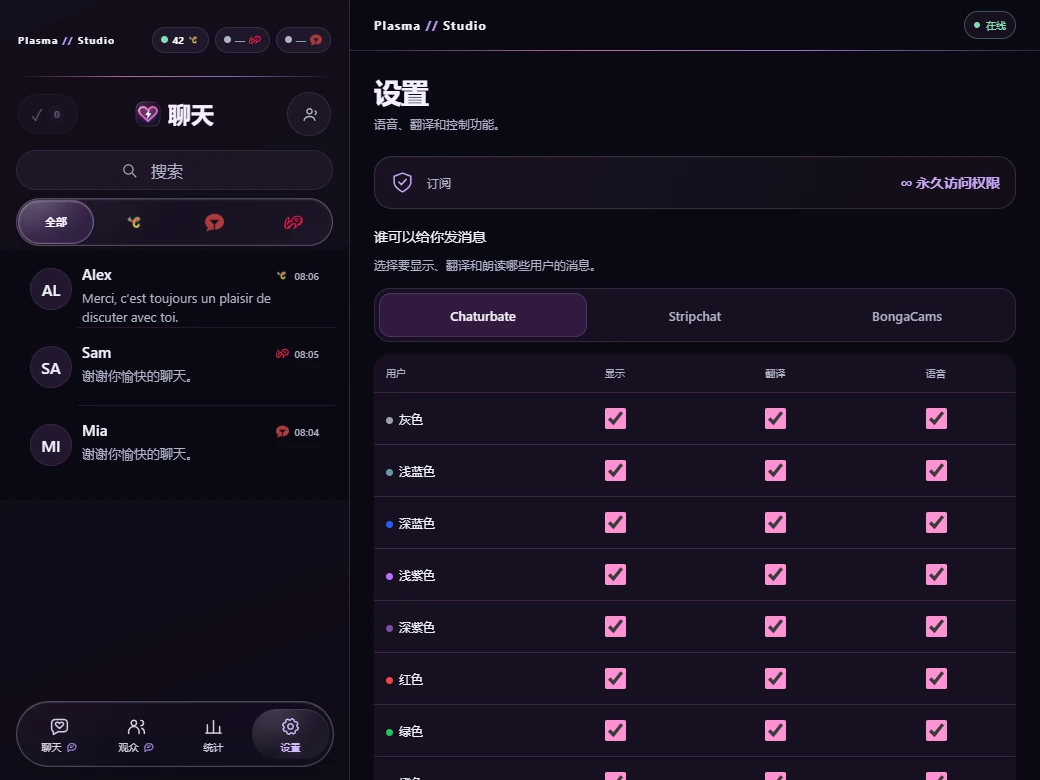This screenshot has height=780, width=1040.
Task: Switch to the BongaCams platform tab
Action: tap(907, 316)
